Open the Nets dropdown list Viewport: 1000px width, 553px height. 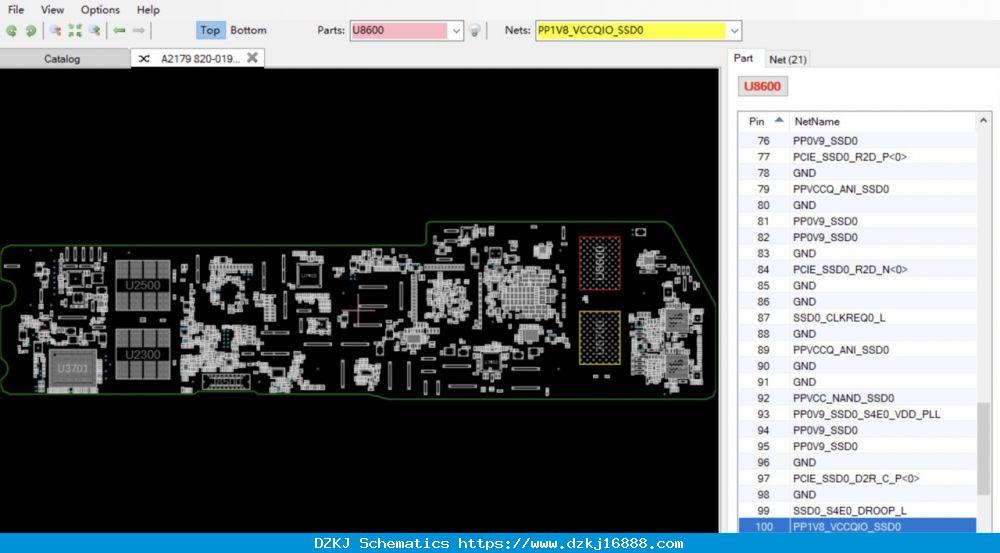point(734,30)
